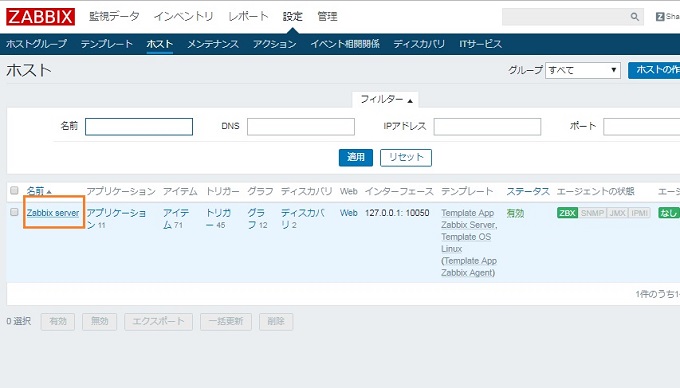Open the Web link in host row
The height and width of the screenshot is (388, 680).
point(349,213)
